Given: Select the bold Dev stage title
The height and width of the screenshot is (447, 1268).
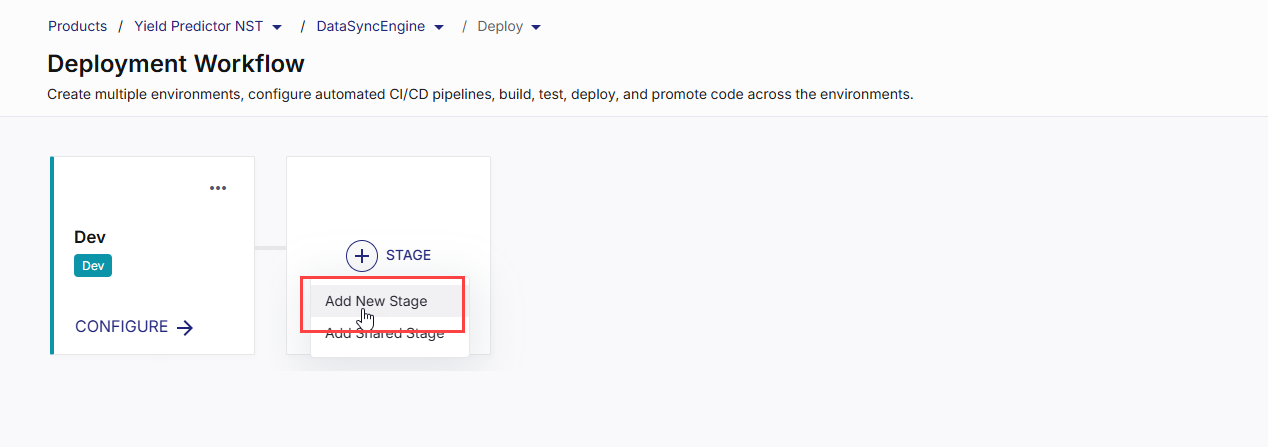Looking at the screenshot, I should (x=90, y=237).
